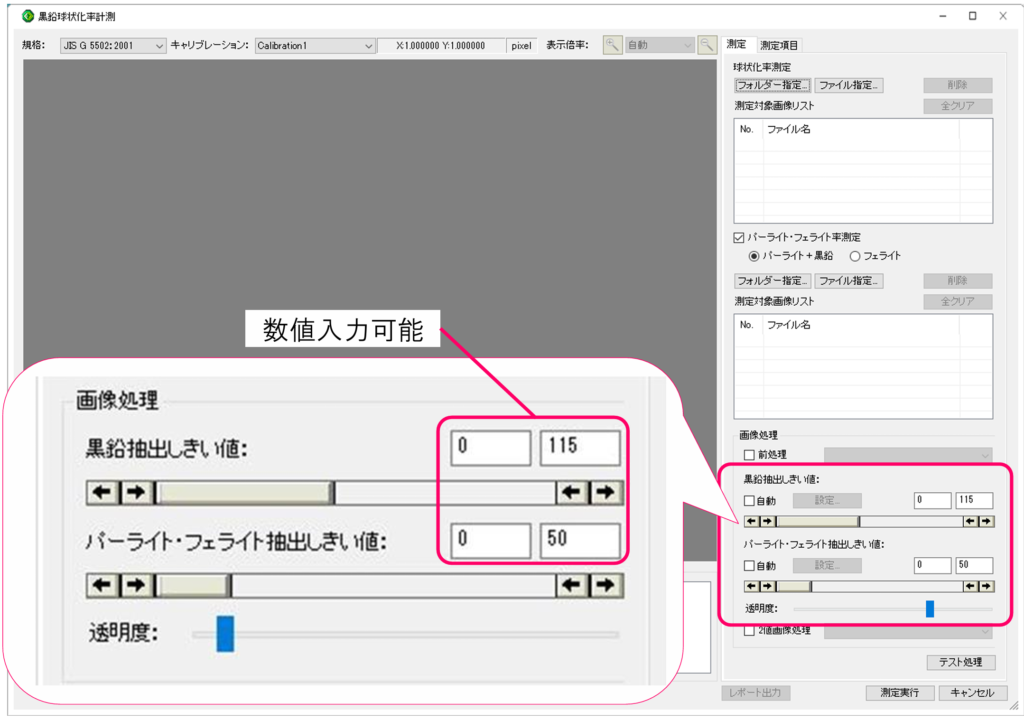Click the テスト処理 button
The height and width of the screenshot is (721, 1024).
960,662
